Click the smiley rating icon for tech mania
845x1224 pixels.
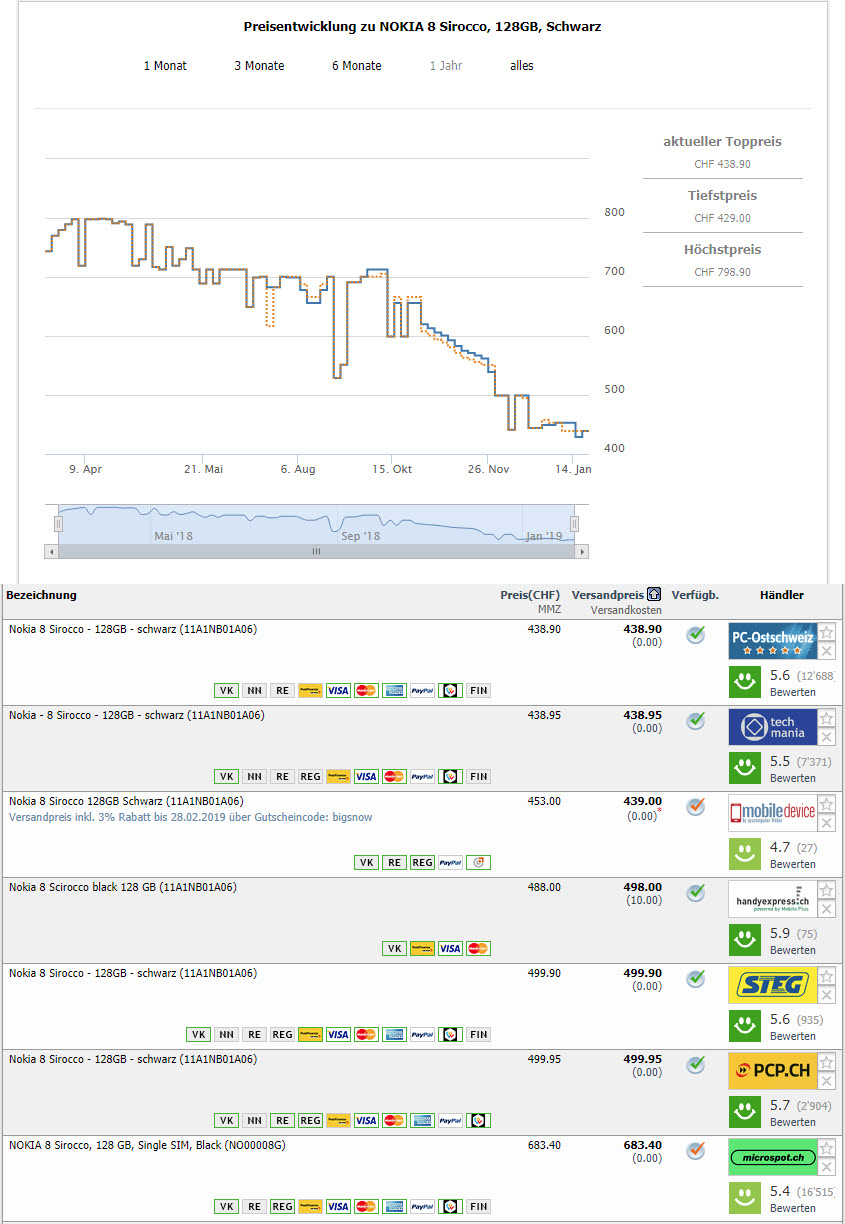coord(745,768)
